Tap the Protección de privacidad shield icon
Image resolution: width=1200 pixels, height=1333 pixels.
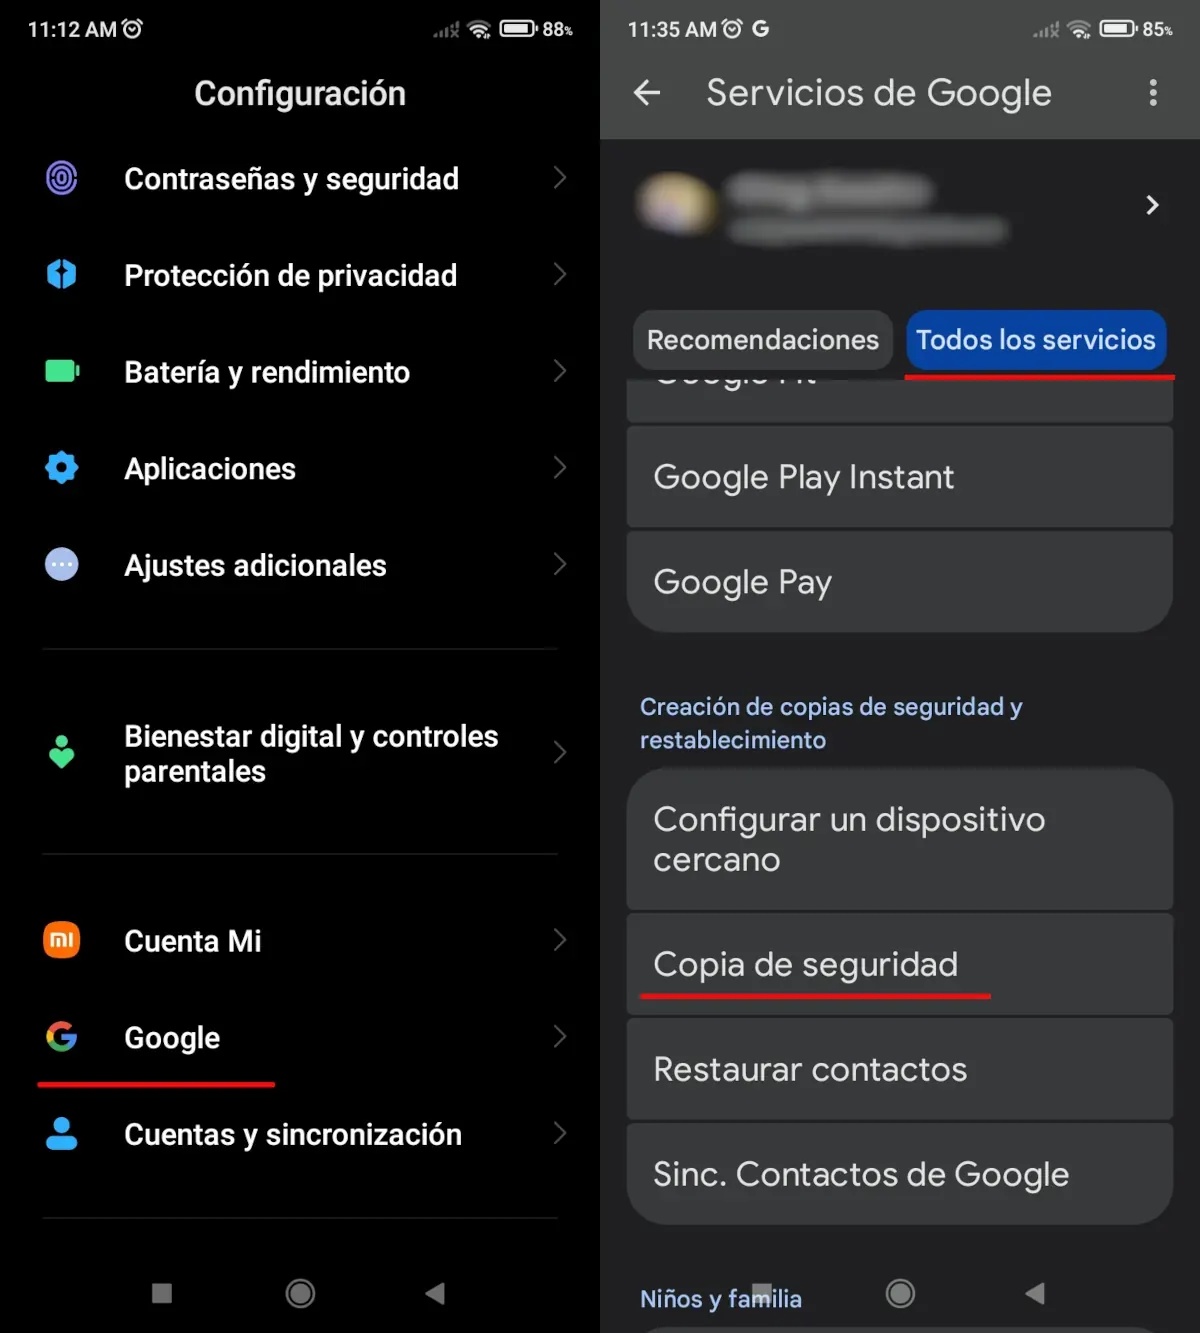click(62, 274)
